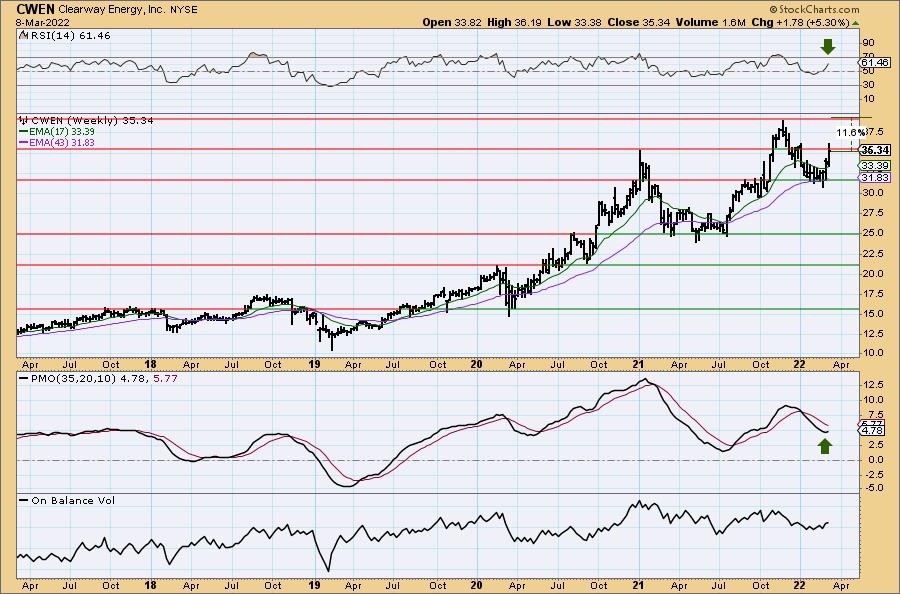Click the 20.0 price axis label

click(872, 274)
